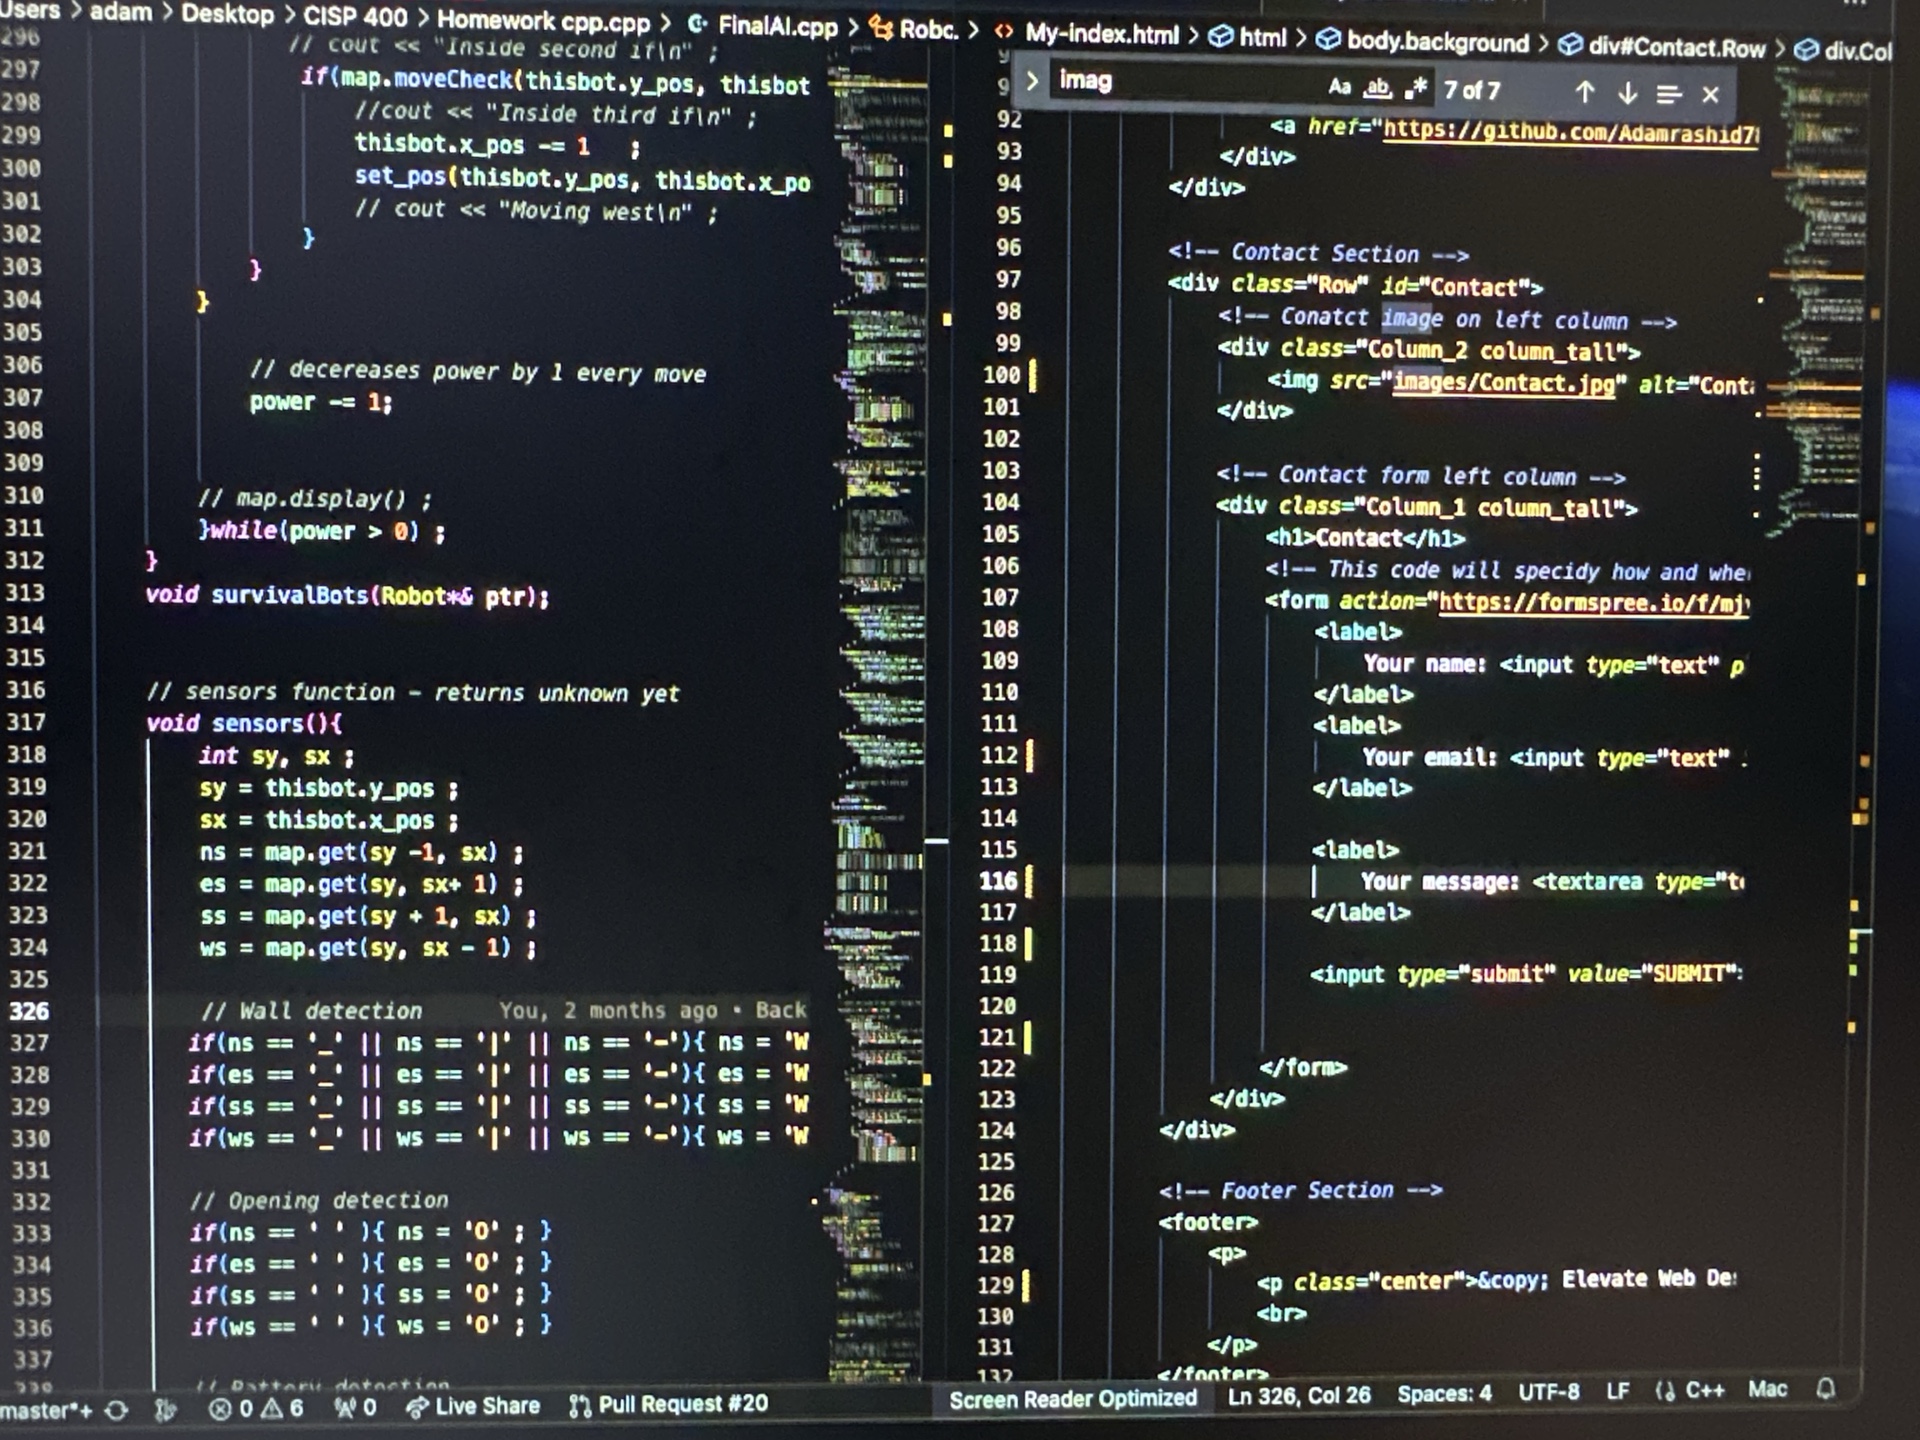Go to previous find match arrow
The width and height of the screenshot is (1920, 1440).
tap(1584, 93)
